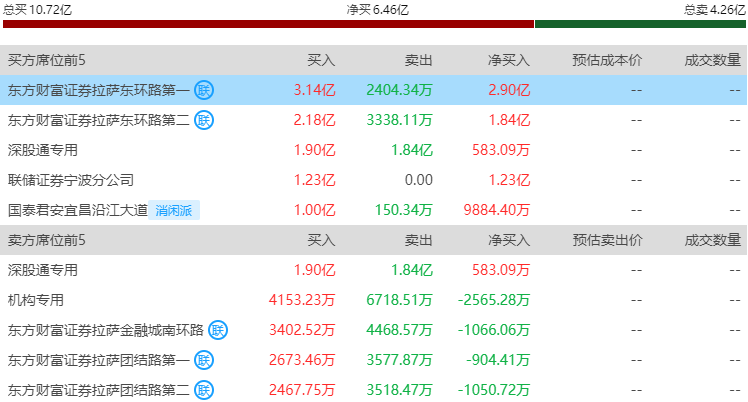Open seat 东方财富证券拉萨团结路第一

coord(99,360)
